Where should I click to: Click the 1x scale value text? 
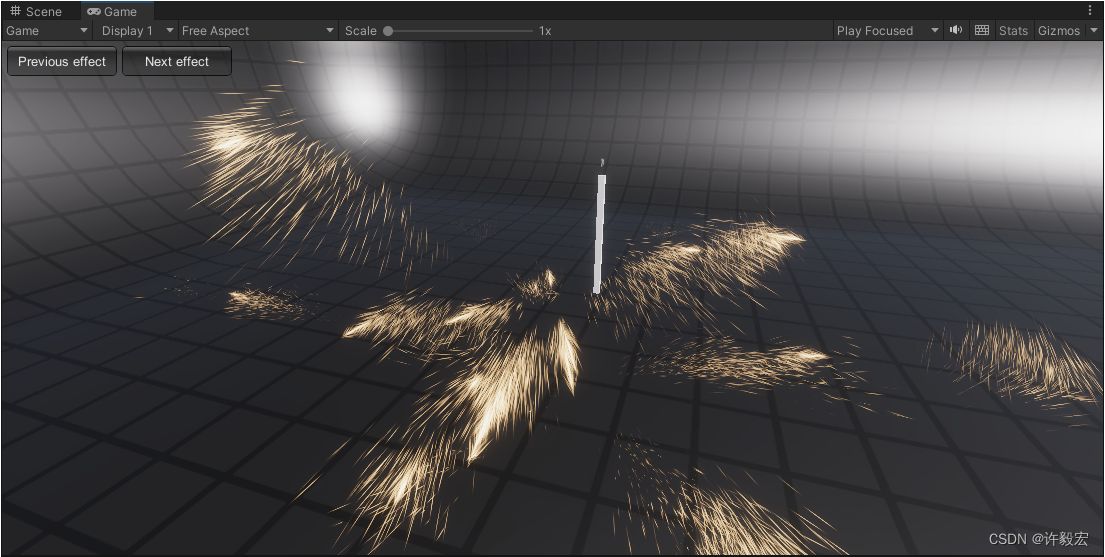pyautogui.click(x=545, y=30)
